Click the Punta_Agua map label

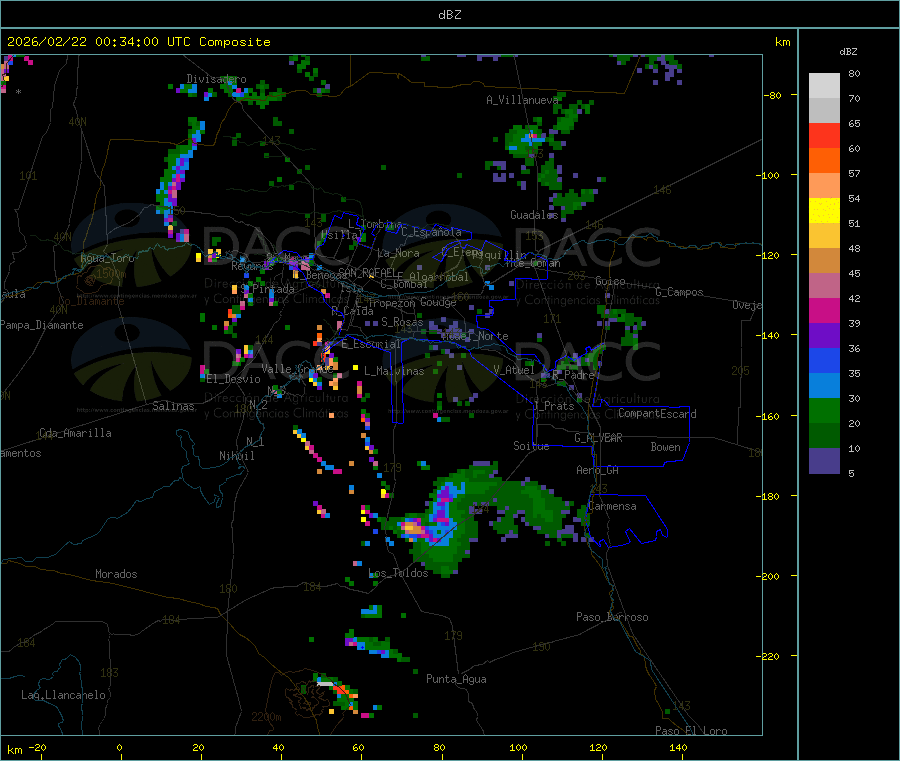pyautogui.click(x=456, y=679)
